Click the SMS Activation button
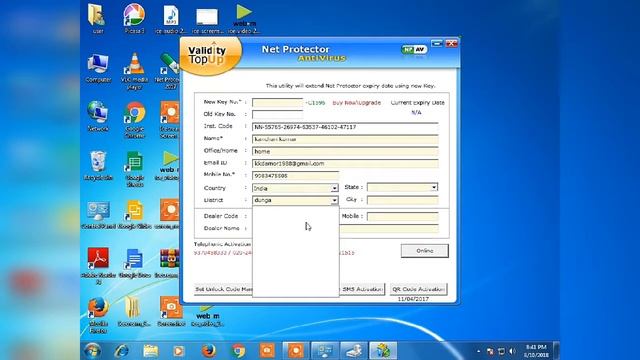 pos(362,289)
